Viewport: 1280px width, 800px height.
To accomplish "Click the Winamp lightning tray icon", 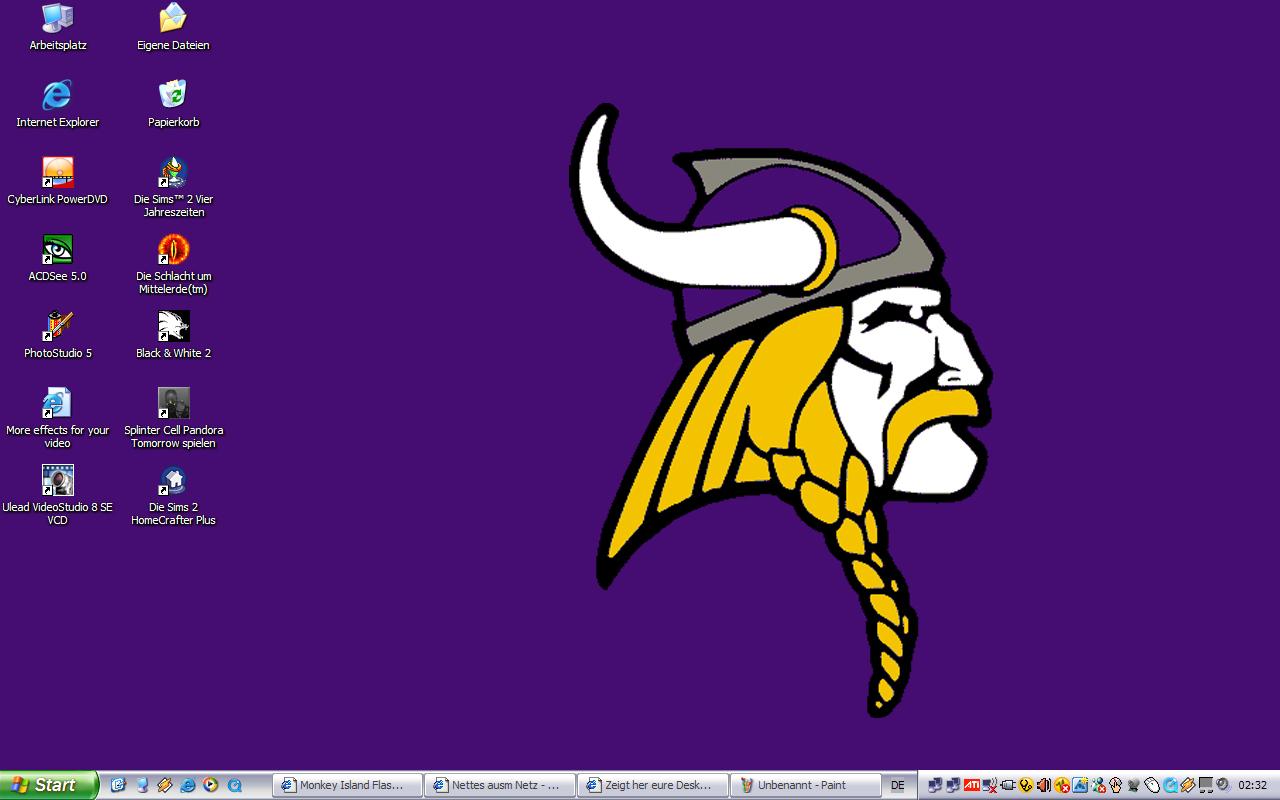I will click(x=1187, y=785).
